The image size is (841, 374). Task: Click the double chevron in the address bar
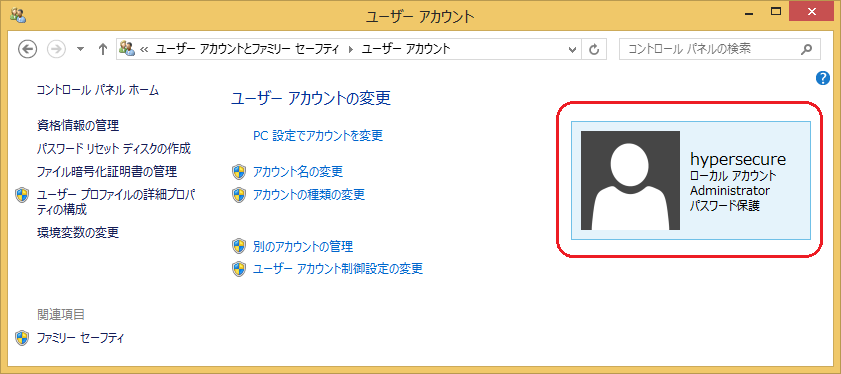click(x=144, y=49)
